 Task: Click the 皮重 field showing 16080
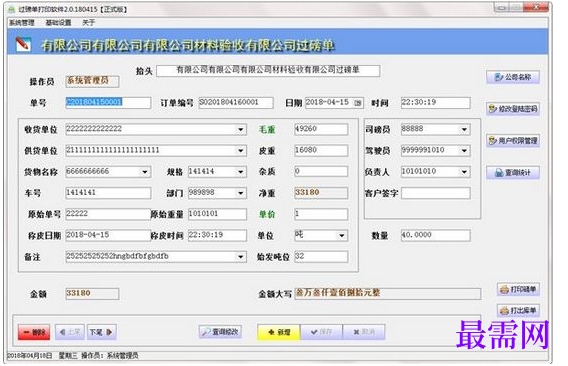click(x=321, y=150)
